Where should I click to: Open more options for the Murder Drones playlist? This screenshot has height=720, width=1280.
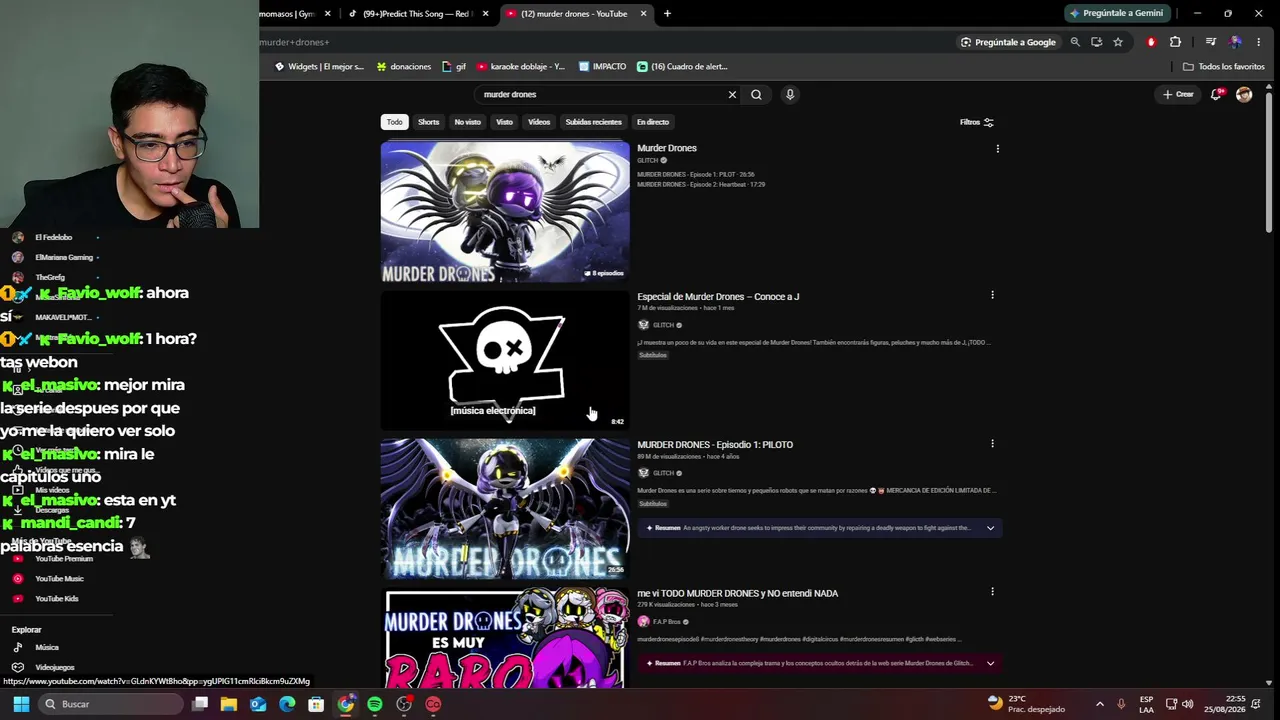click(x=997, y=149)
